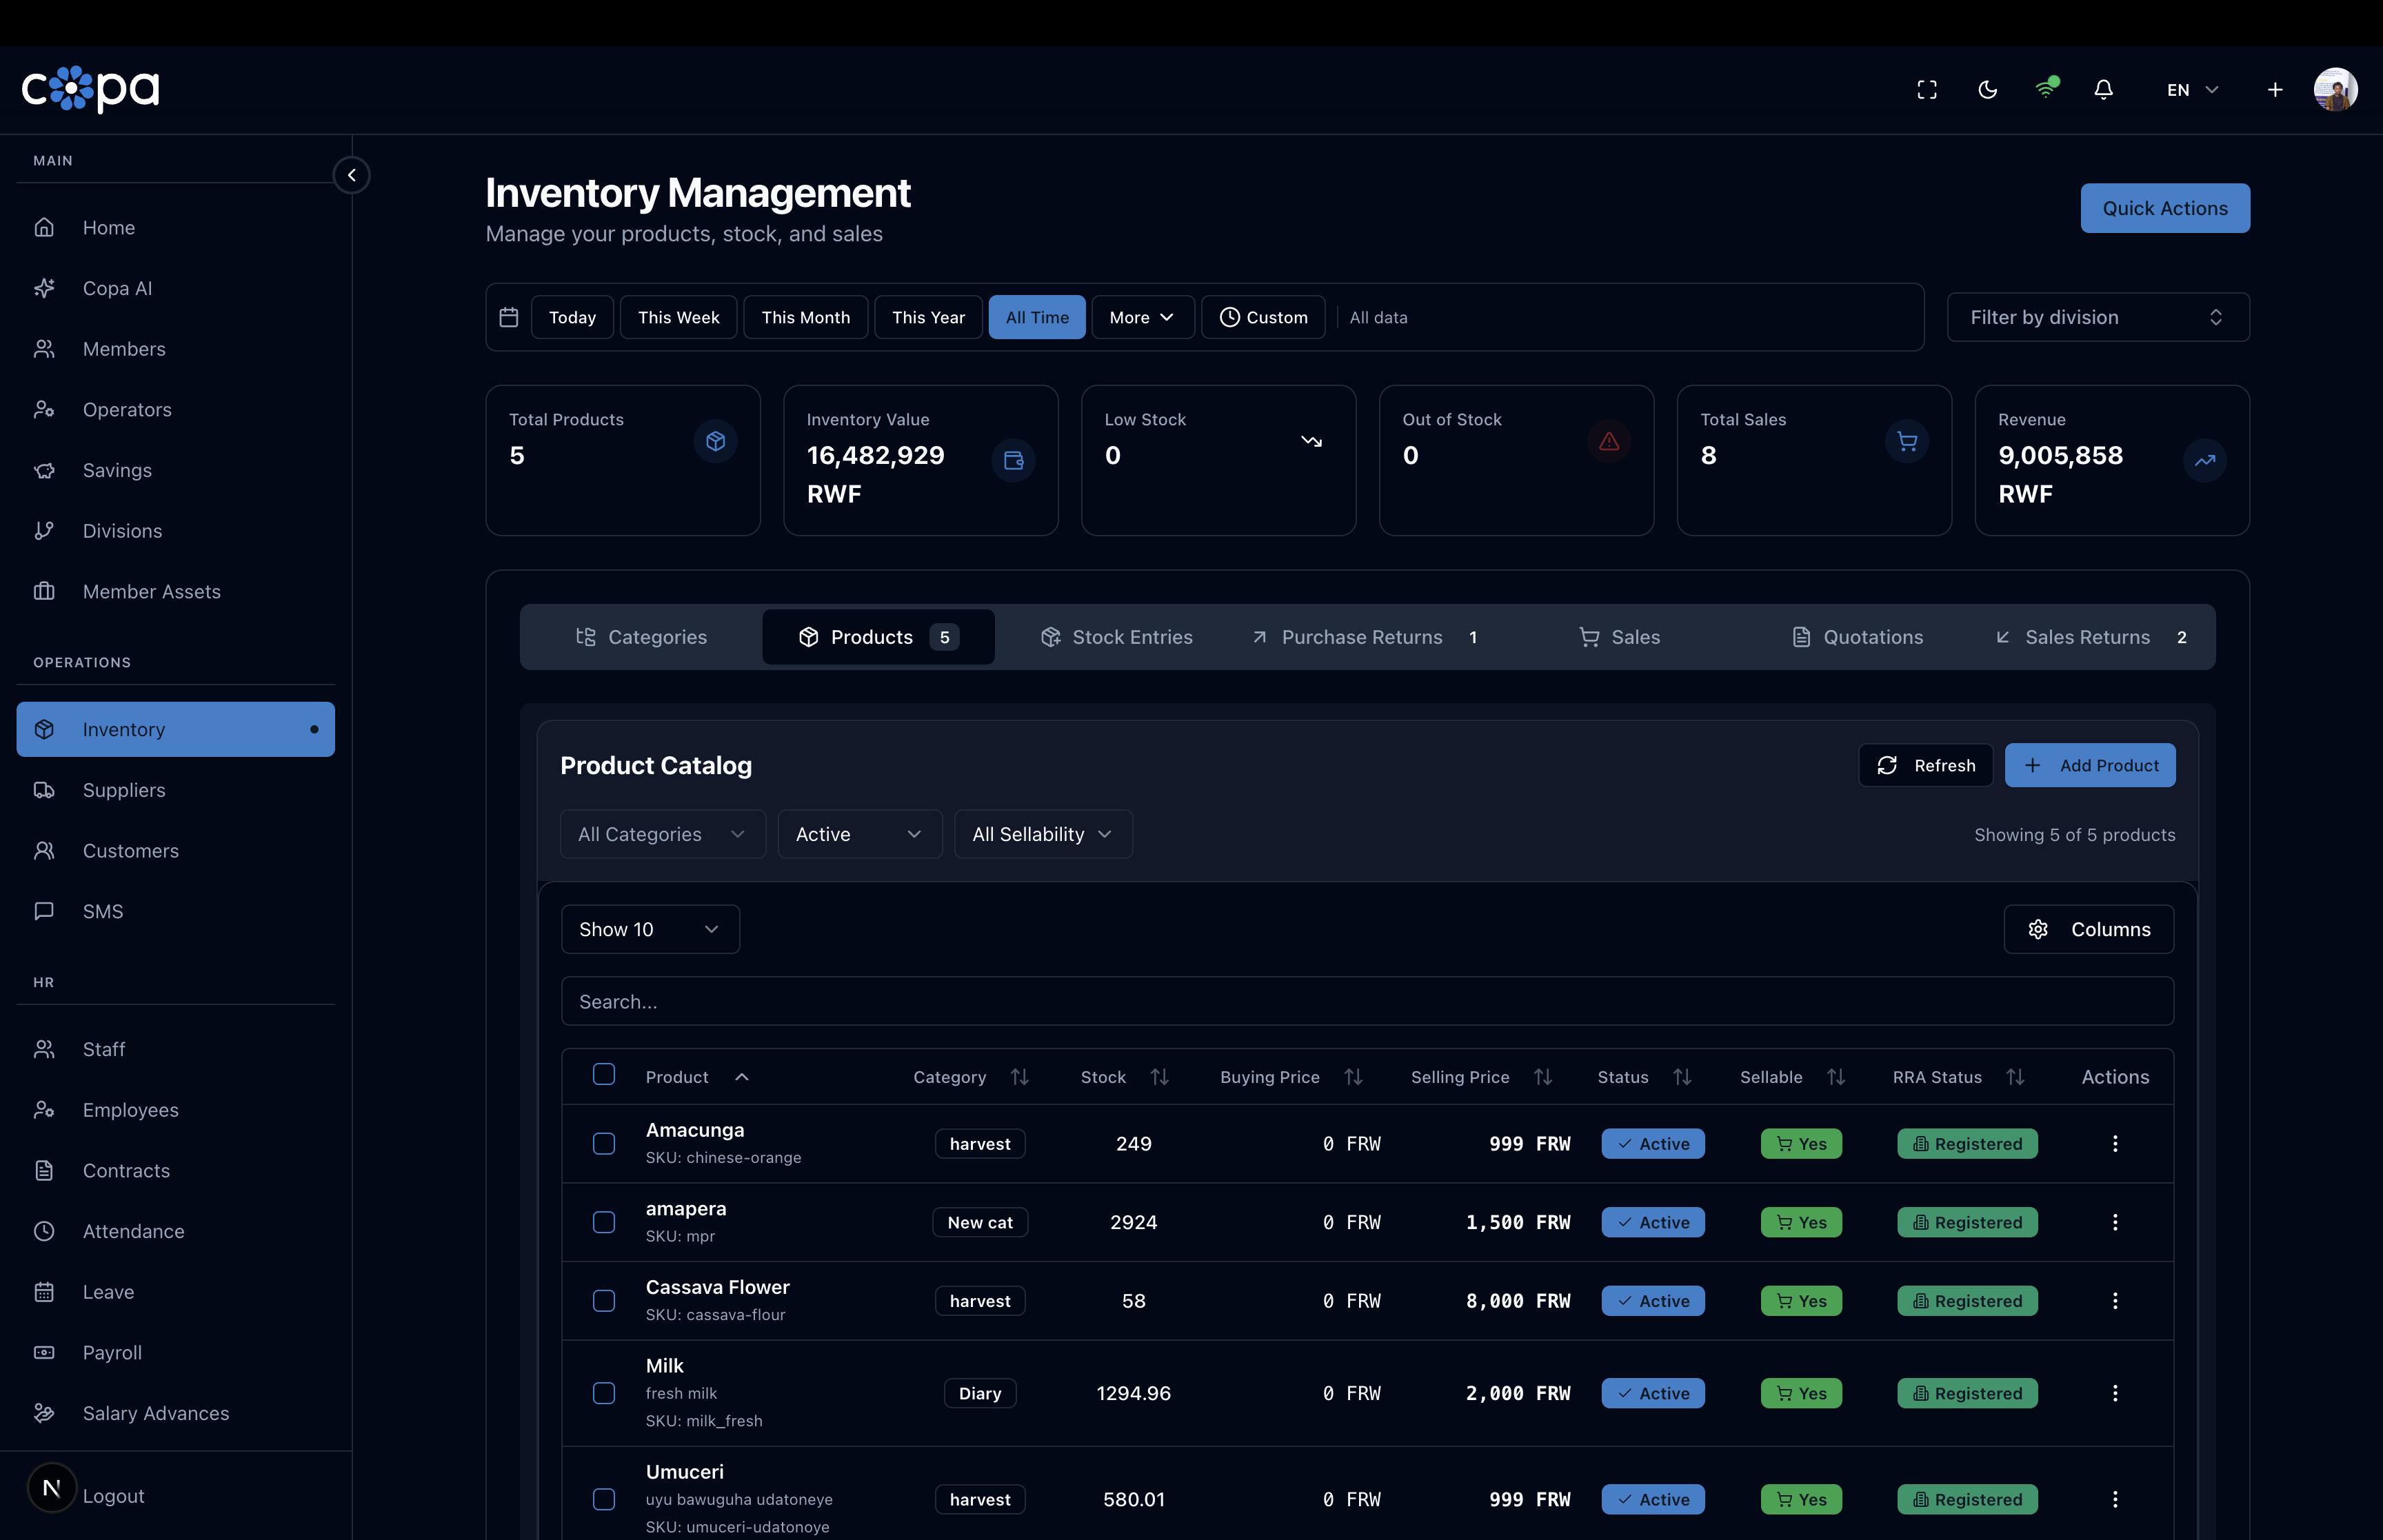2383x1540 pixels.
Task: Check the Amacunga row checkbox
Action: 604,1144
